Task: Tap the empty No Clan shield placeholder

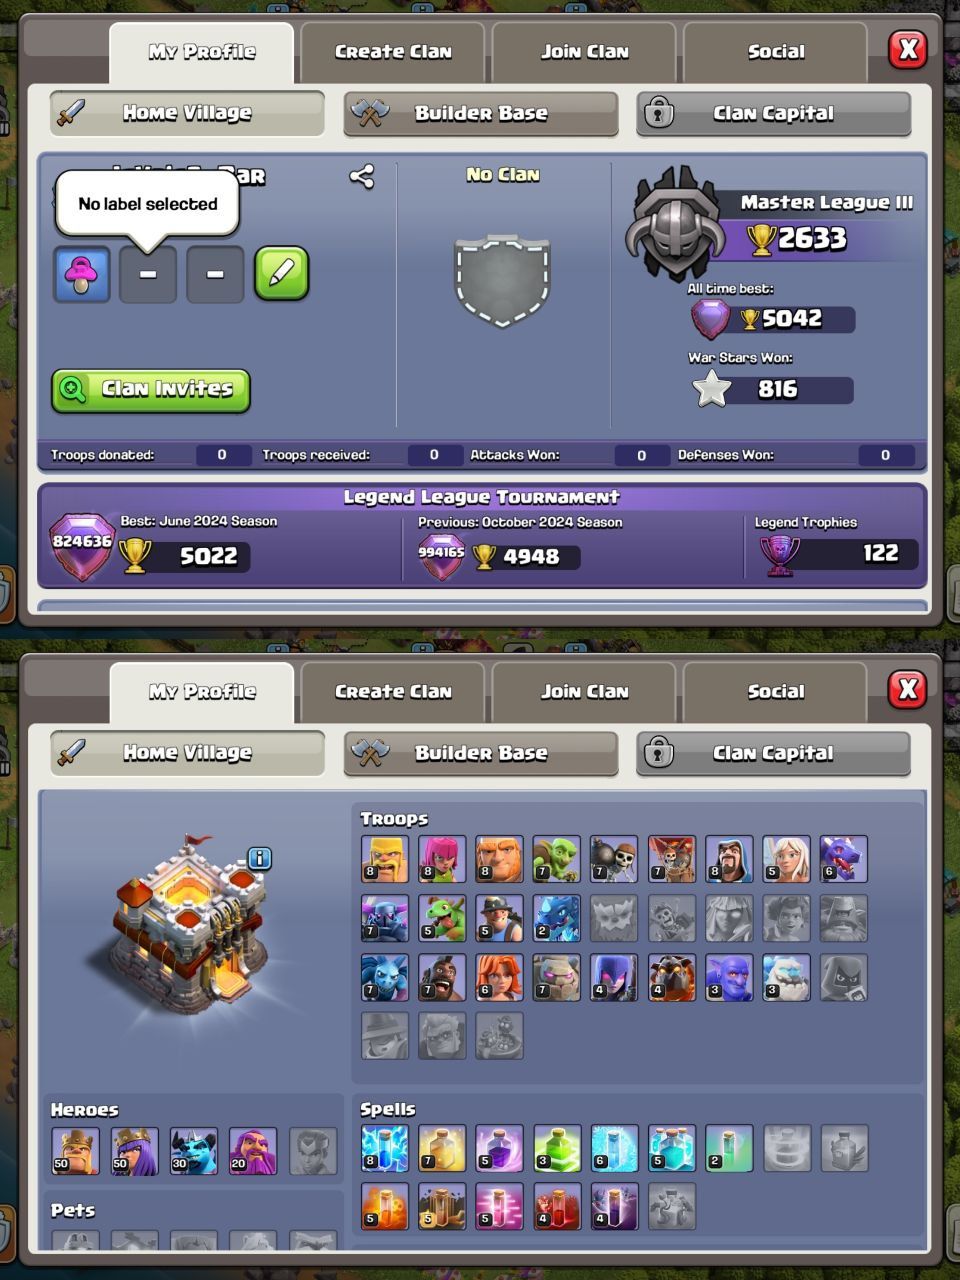Action: (x=503, y=279)
